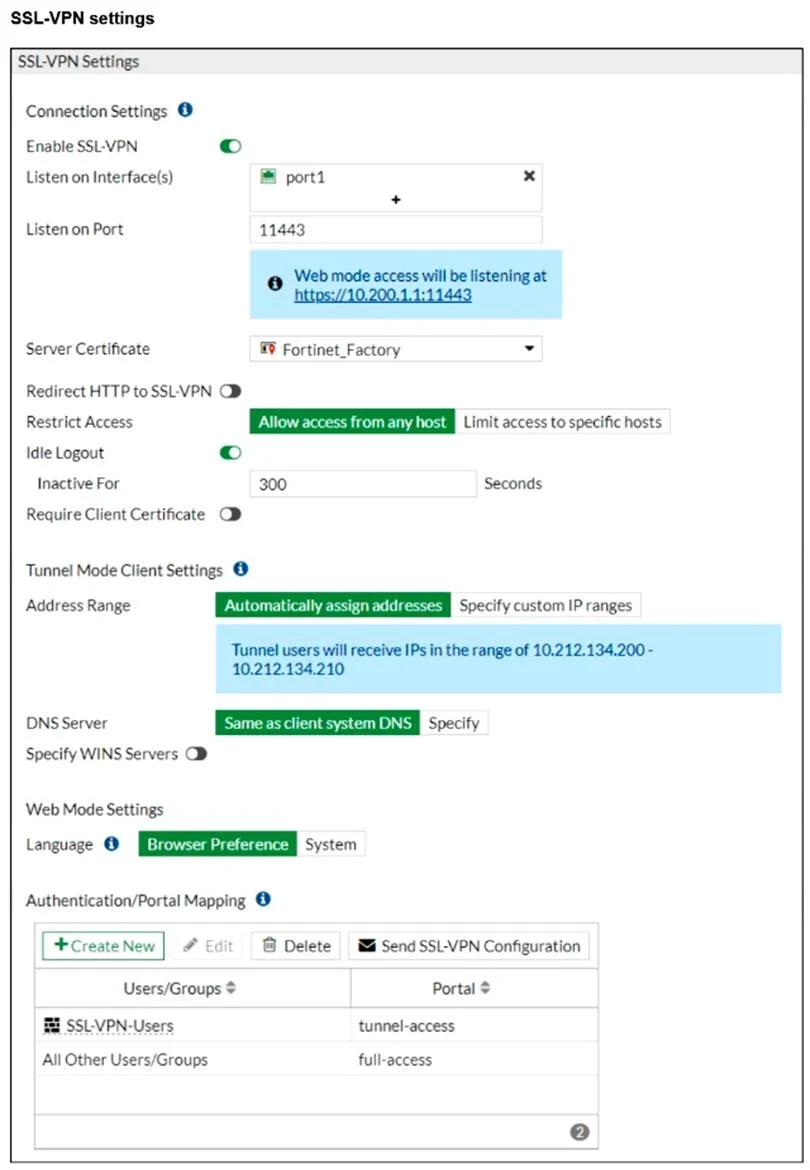Turn on Require Client Certificate
This screenshot has width=810, height=1170.
point(230,514)
